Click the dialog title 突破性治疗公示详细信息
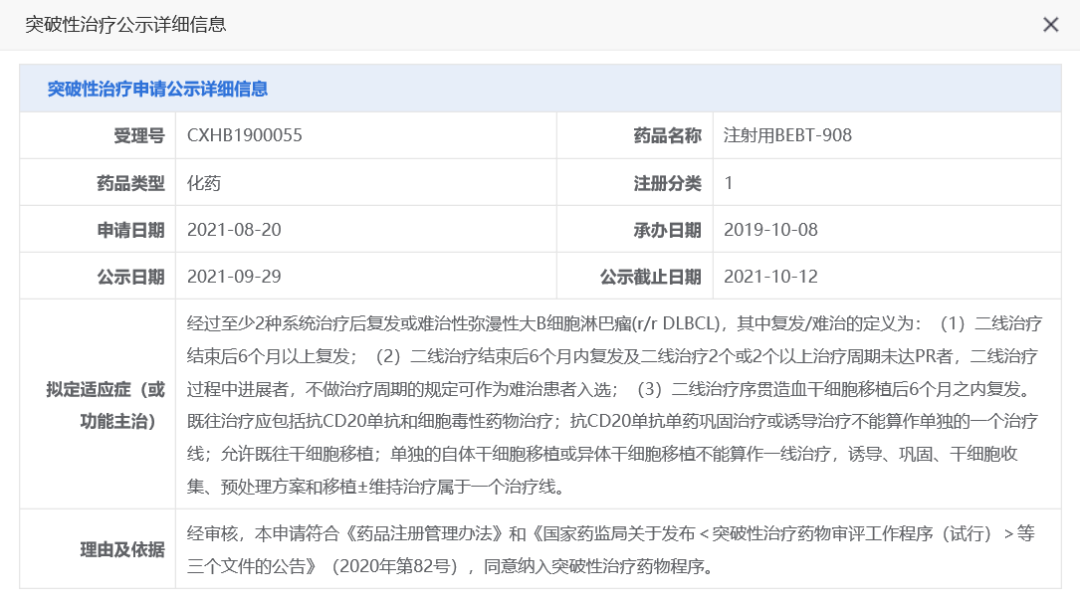This screenshot has height=606, width=1080. click(x=126, y=25)
